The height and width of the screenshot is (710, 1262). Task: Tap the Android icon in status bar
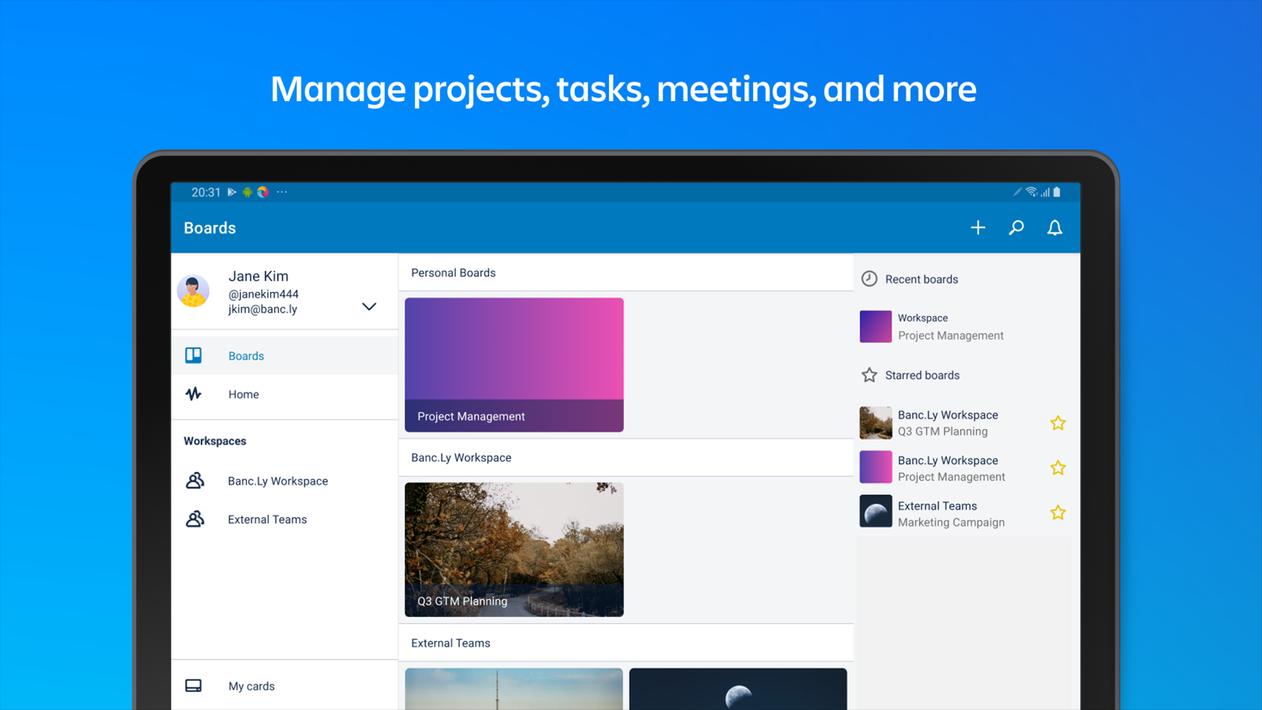247,192
